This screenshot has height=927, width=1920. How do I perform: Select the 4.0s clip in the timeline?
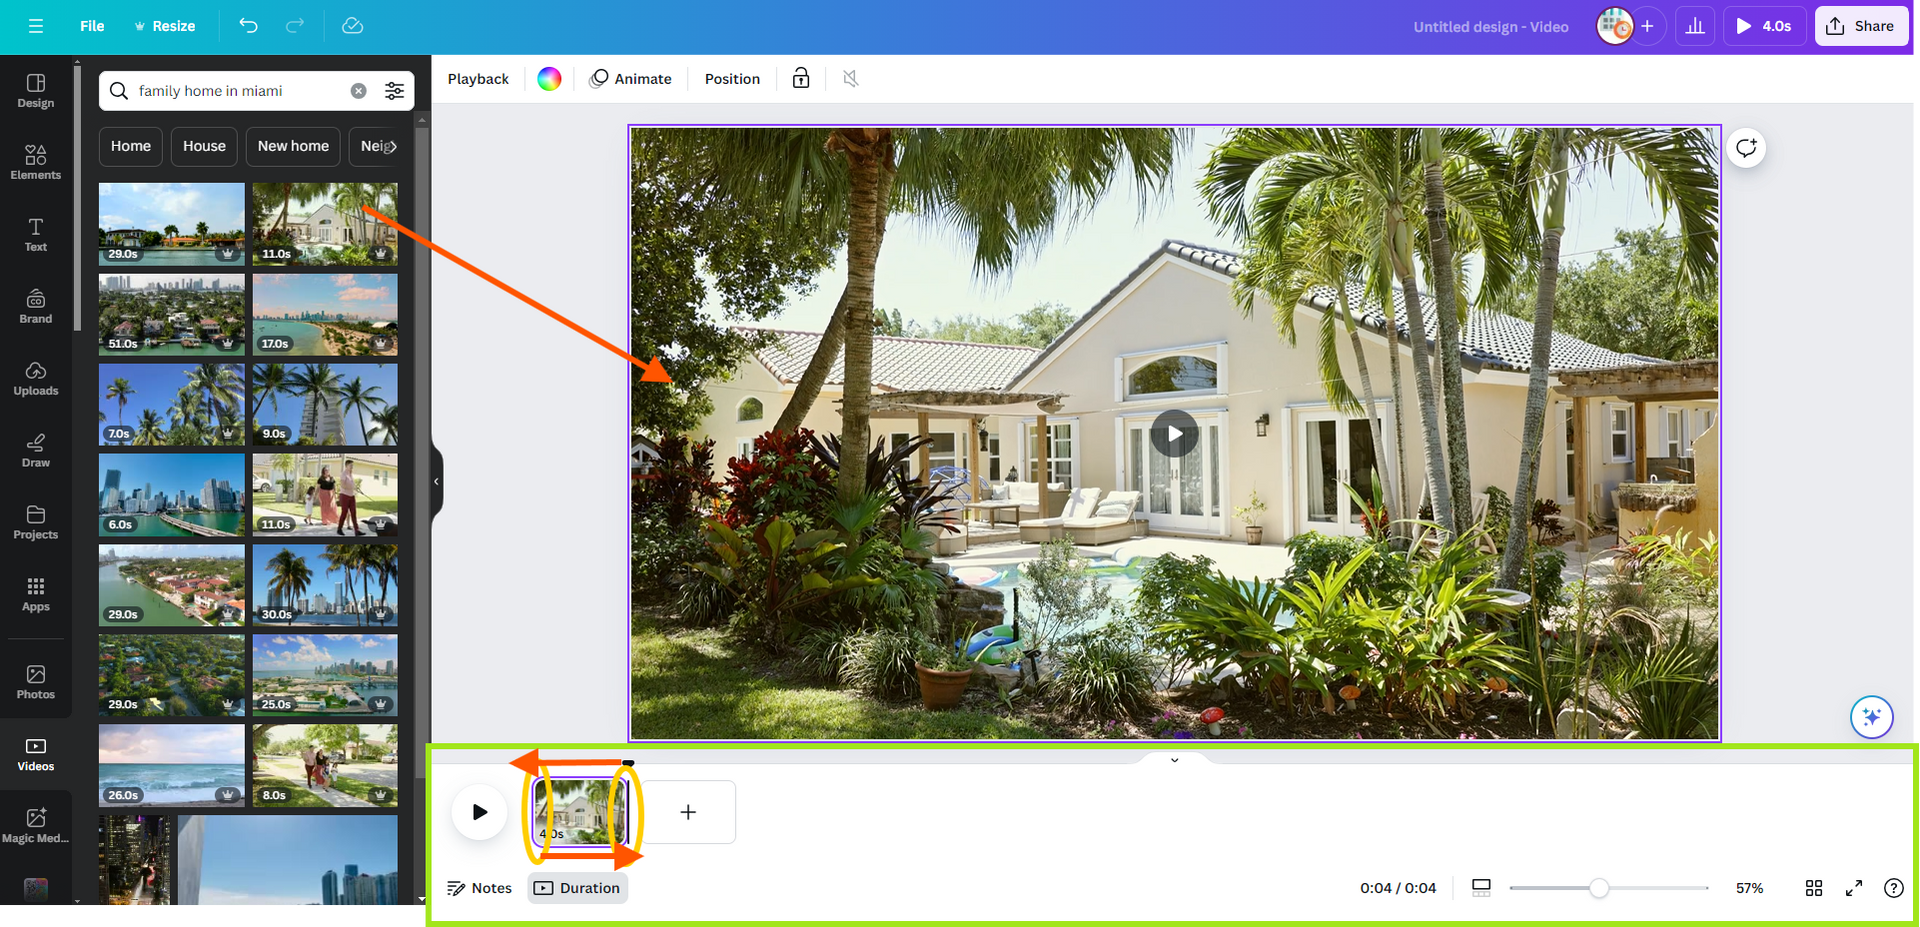coord(580,812)
